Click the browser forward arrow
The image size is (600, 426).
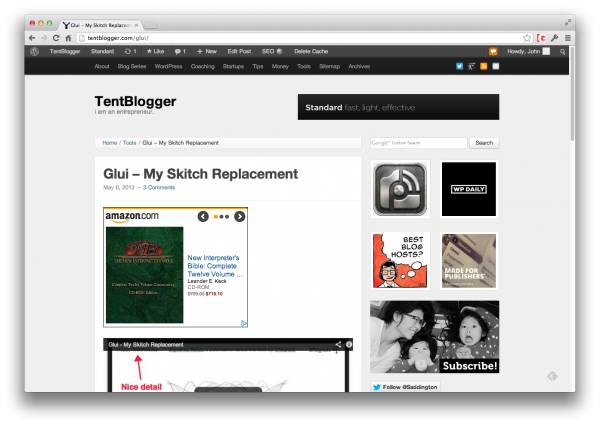(44, 38)
